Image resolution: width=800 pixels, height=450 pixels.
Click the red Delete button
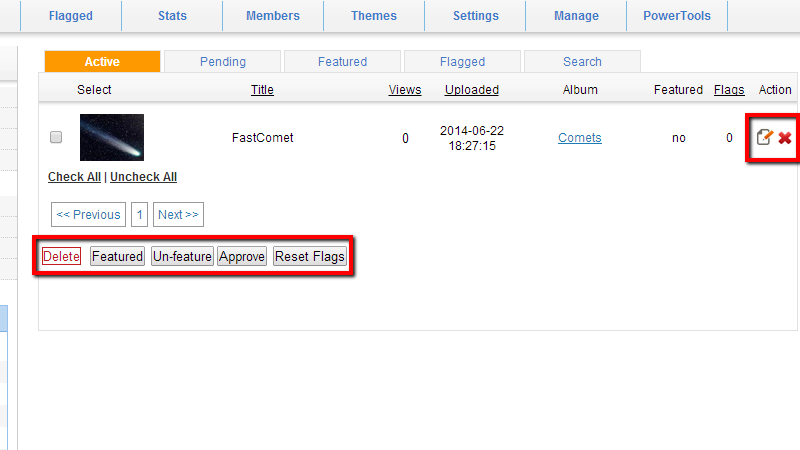(61, 256)
